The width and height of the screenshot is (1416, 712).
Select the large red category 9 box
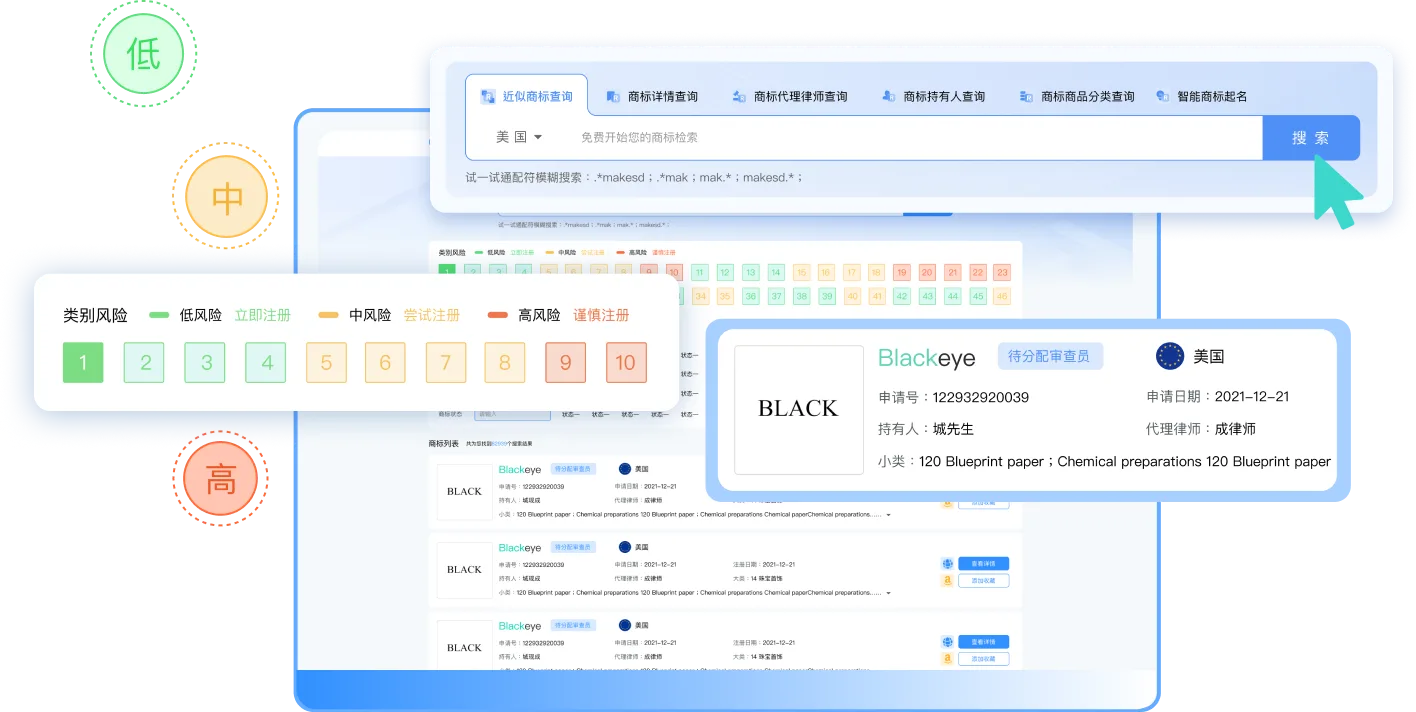[566, 362]
